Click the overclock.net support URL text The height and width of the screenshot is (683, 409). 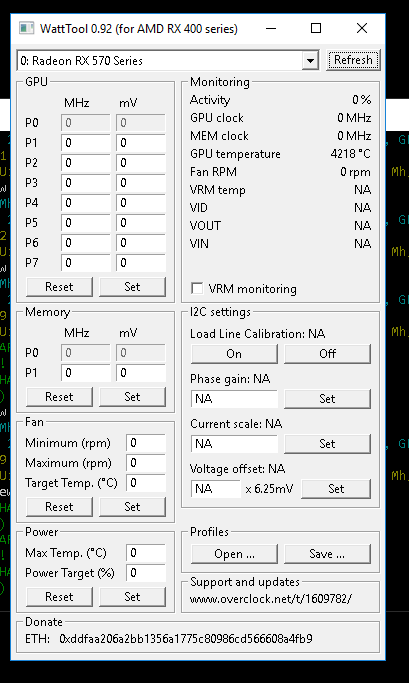[270, 599]
